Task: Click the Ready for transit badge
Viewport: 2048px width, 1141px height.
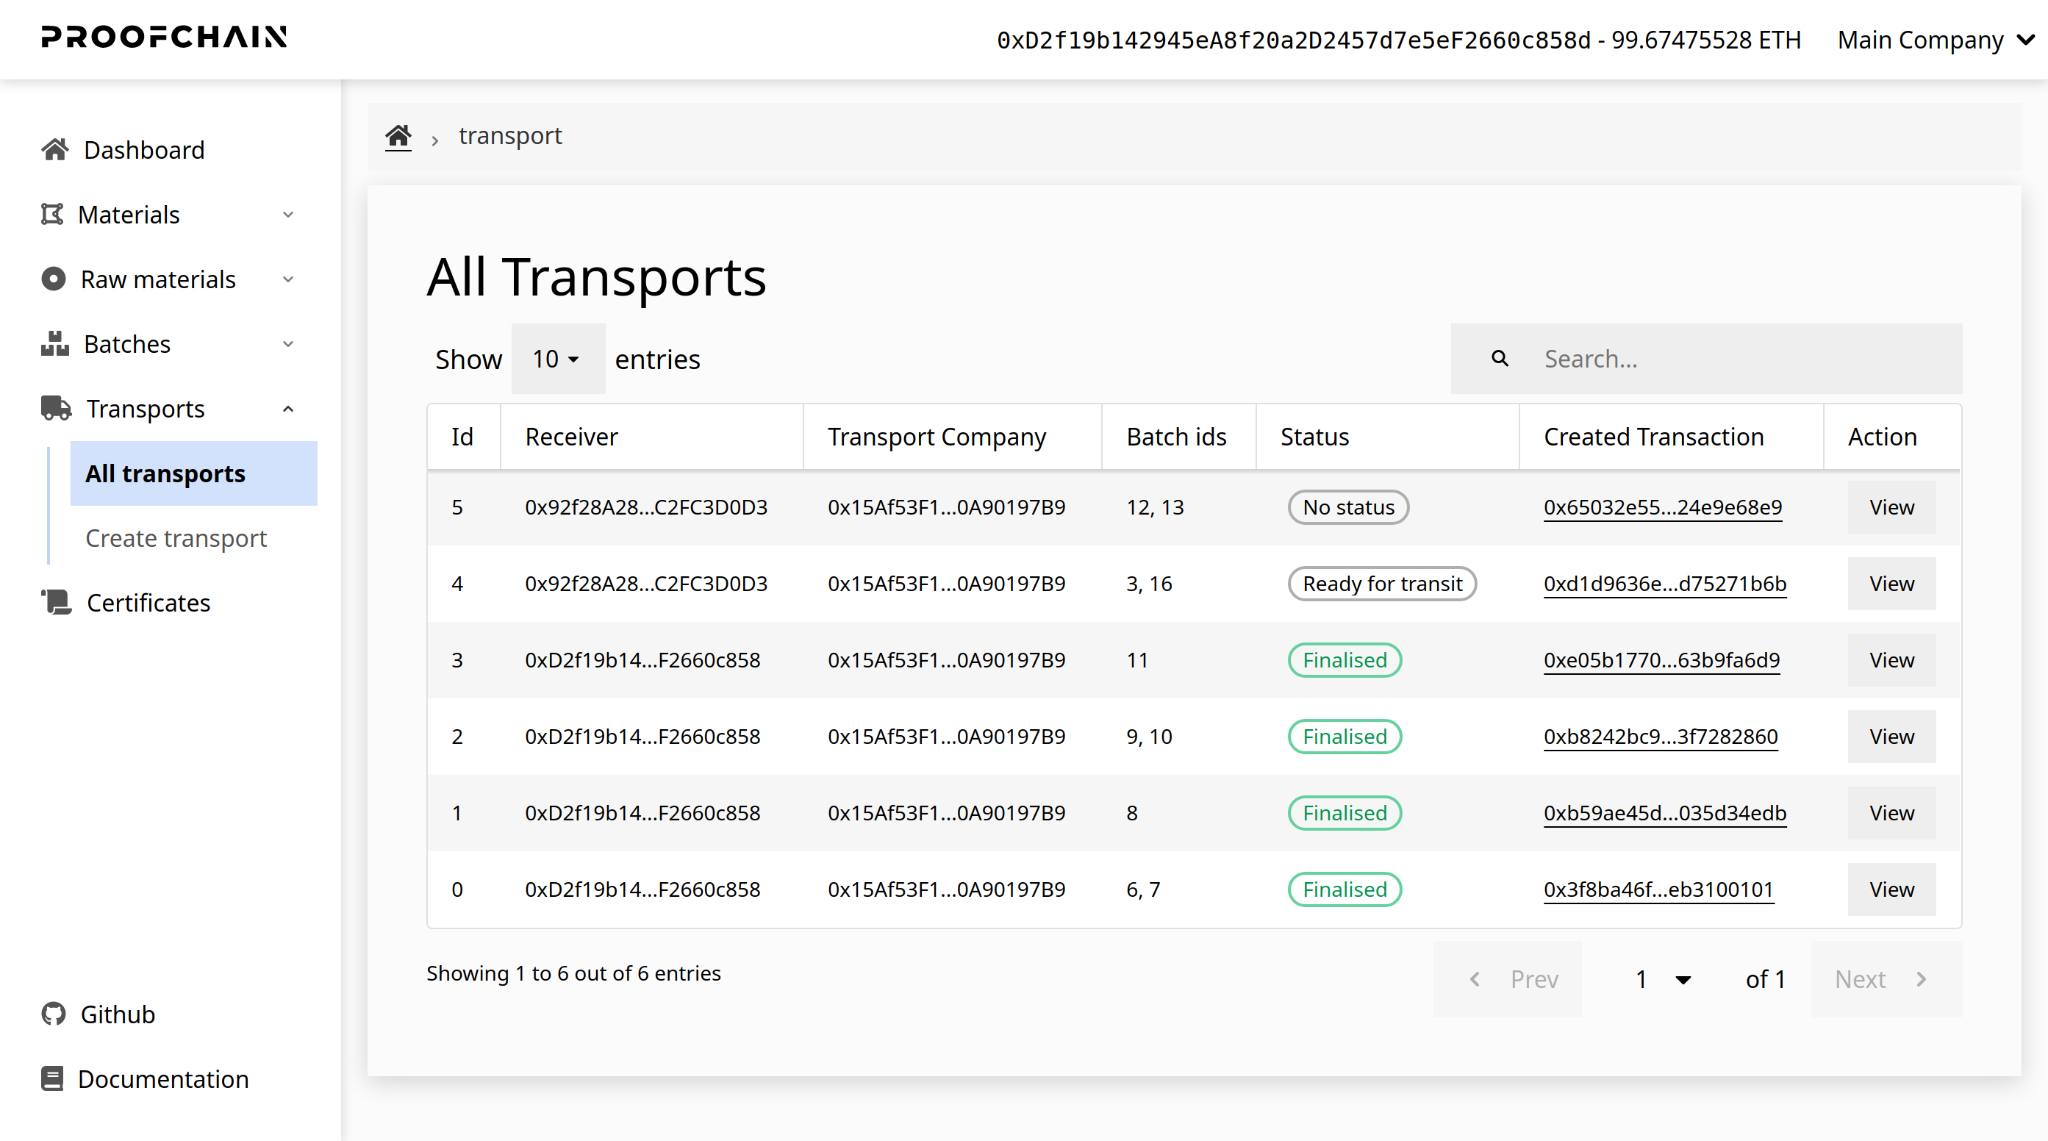Action: coord(1382,583)
